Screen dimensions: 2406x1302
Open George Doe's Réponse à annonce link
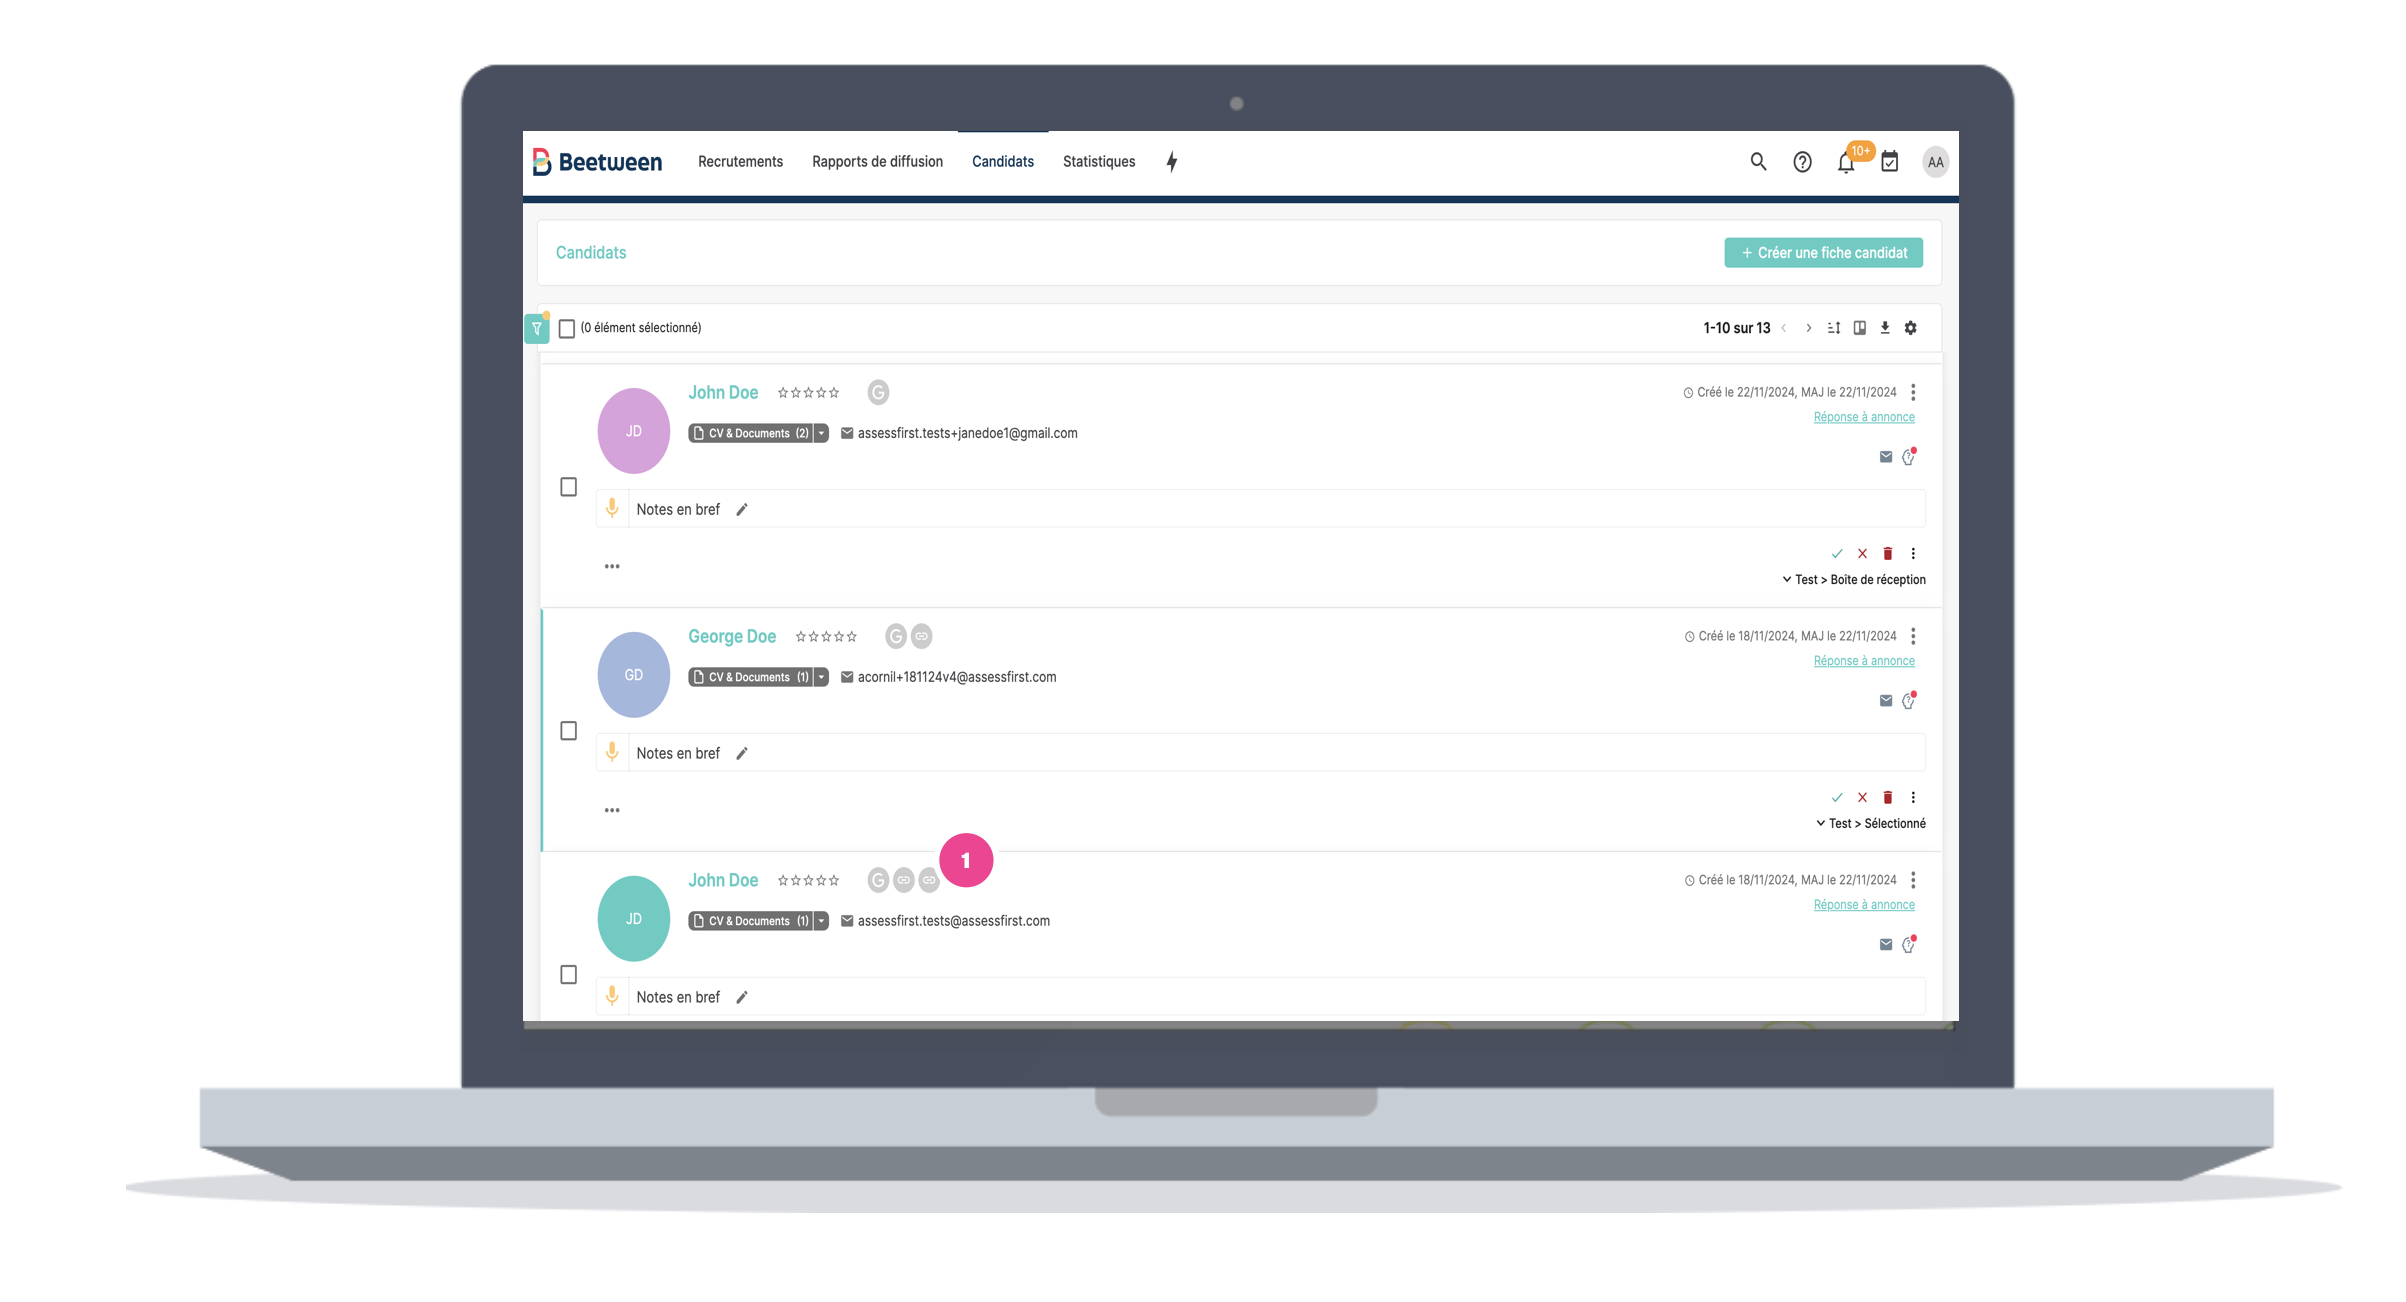(x=1863, y=661)
